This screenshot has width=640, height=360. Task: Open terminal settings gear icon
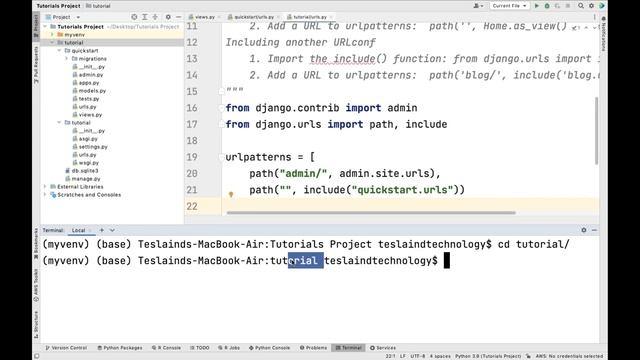click(584, 230)
